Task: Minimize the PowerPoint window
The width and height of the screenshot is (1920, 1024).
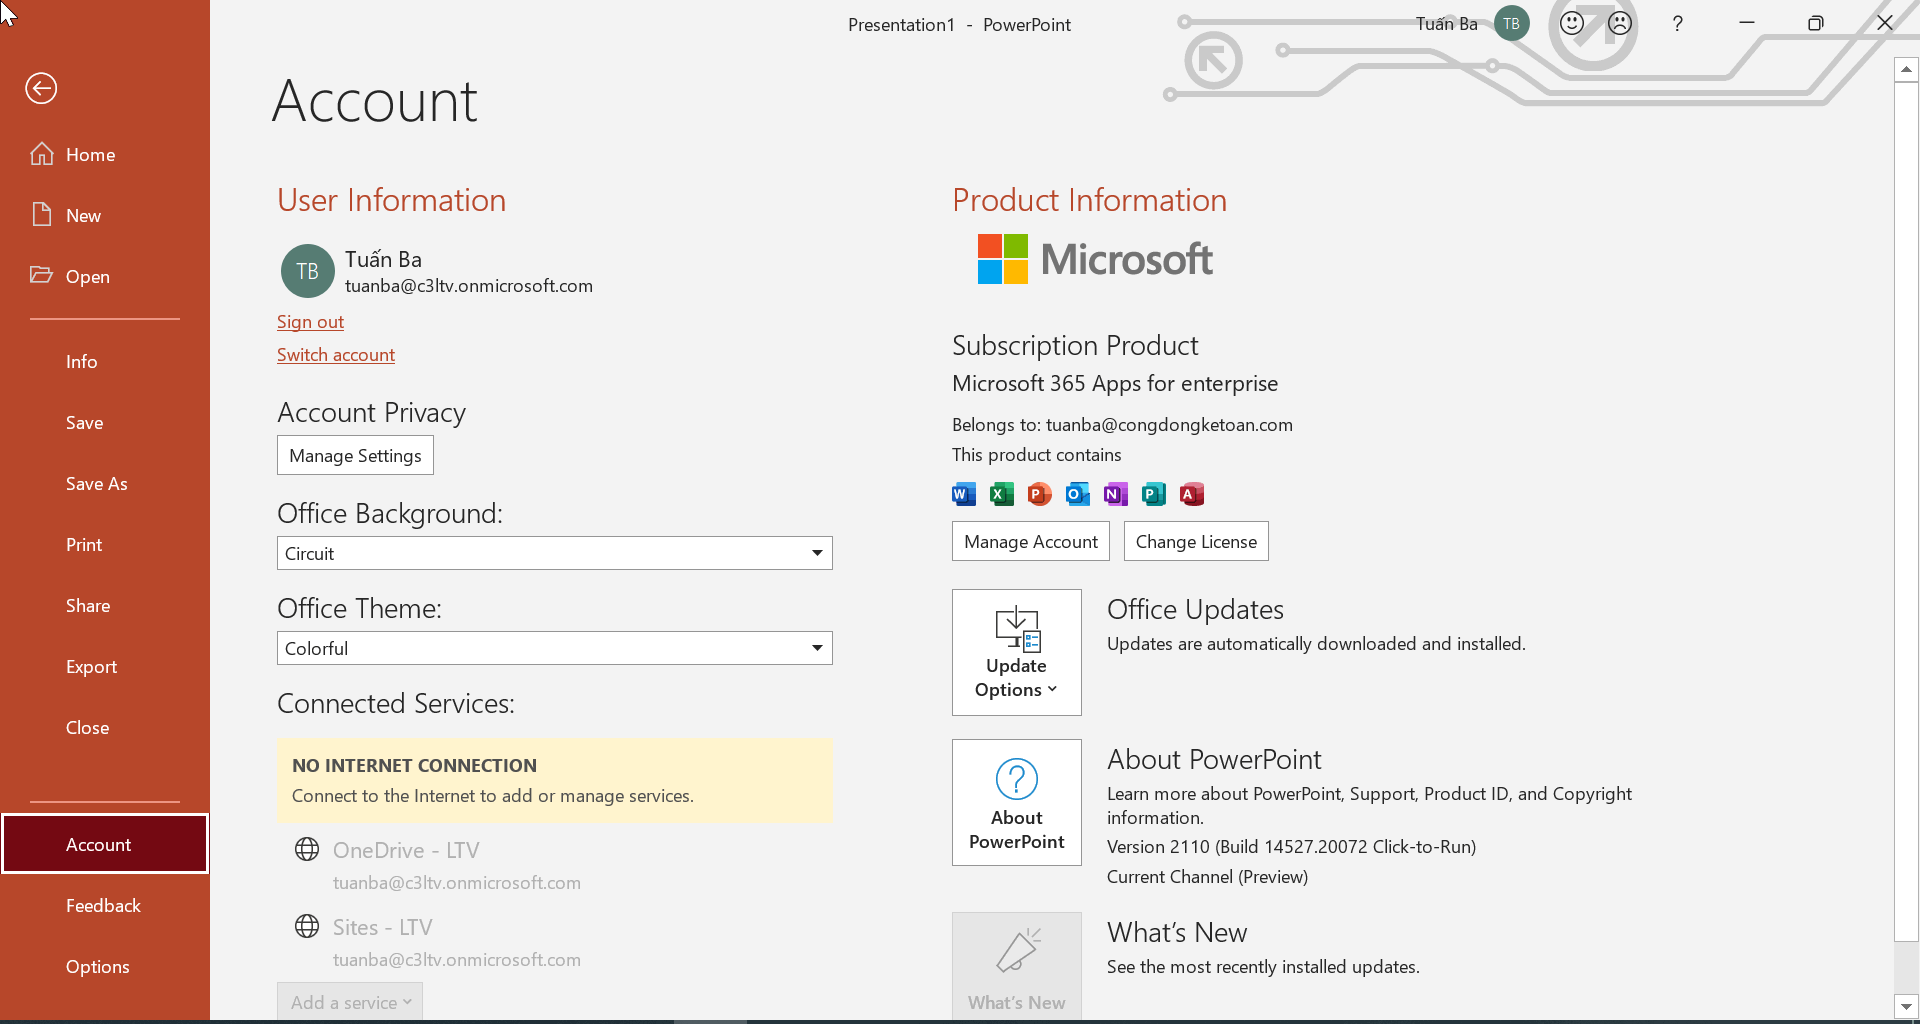Action: click(x=1747, y=23)
